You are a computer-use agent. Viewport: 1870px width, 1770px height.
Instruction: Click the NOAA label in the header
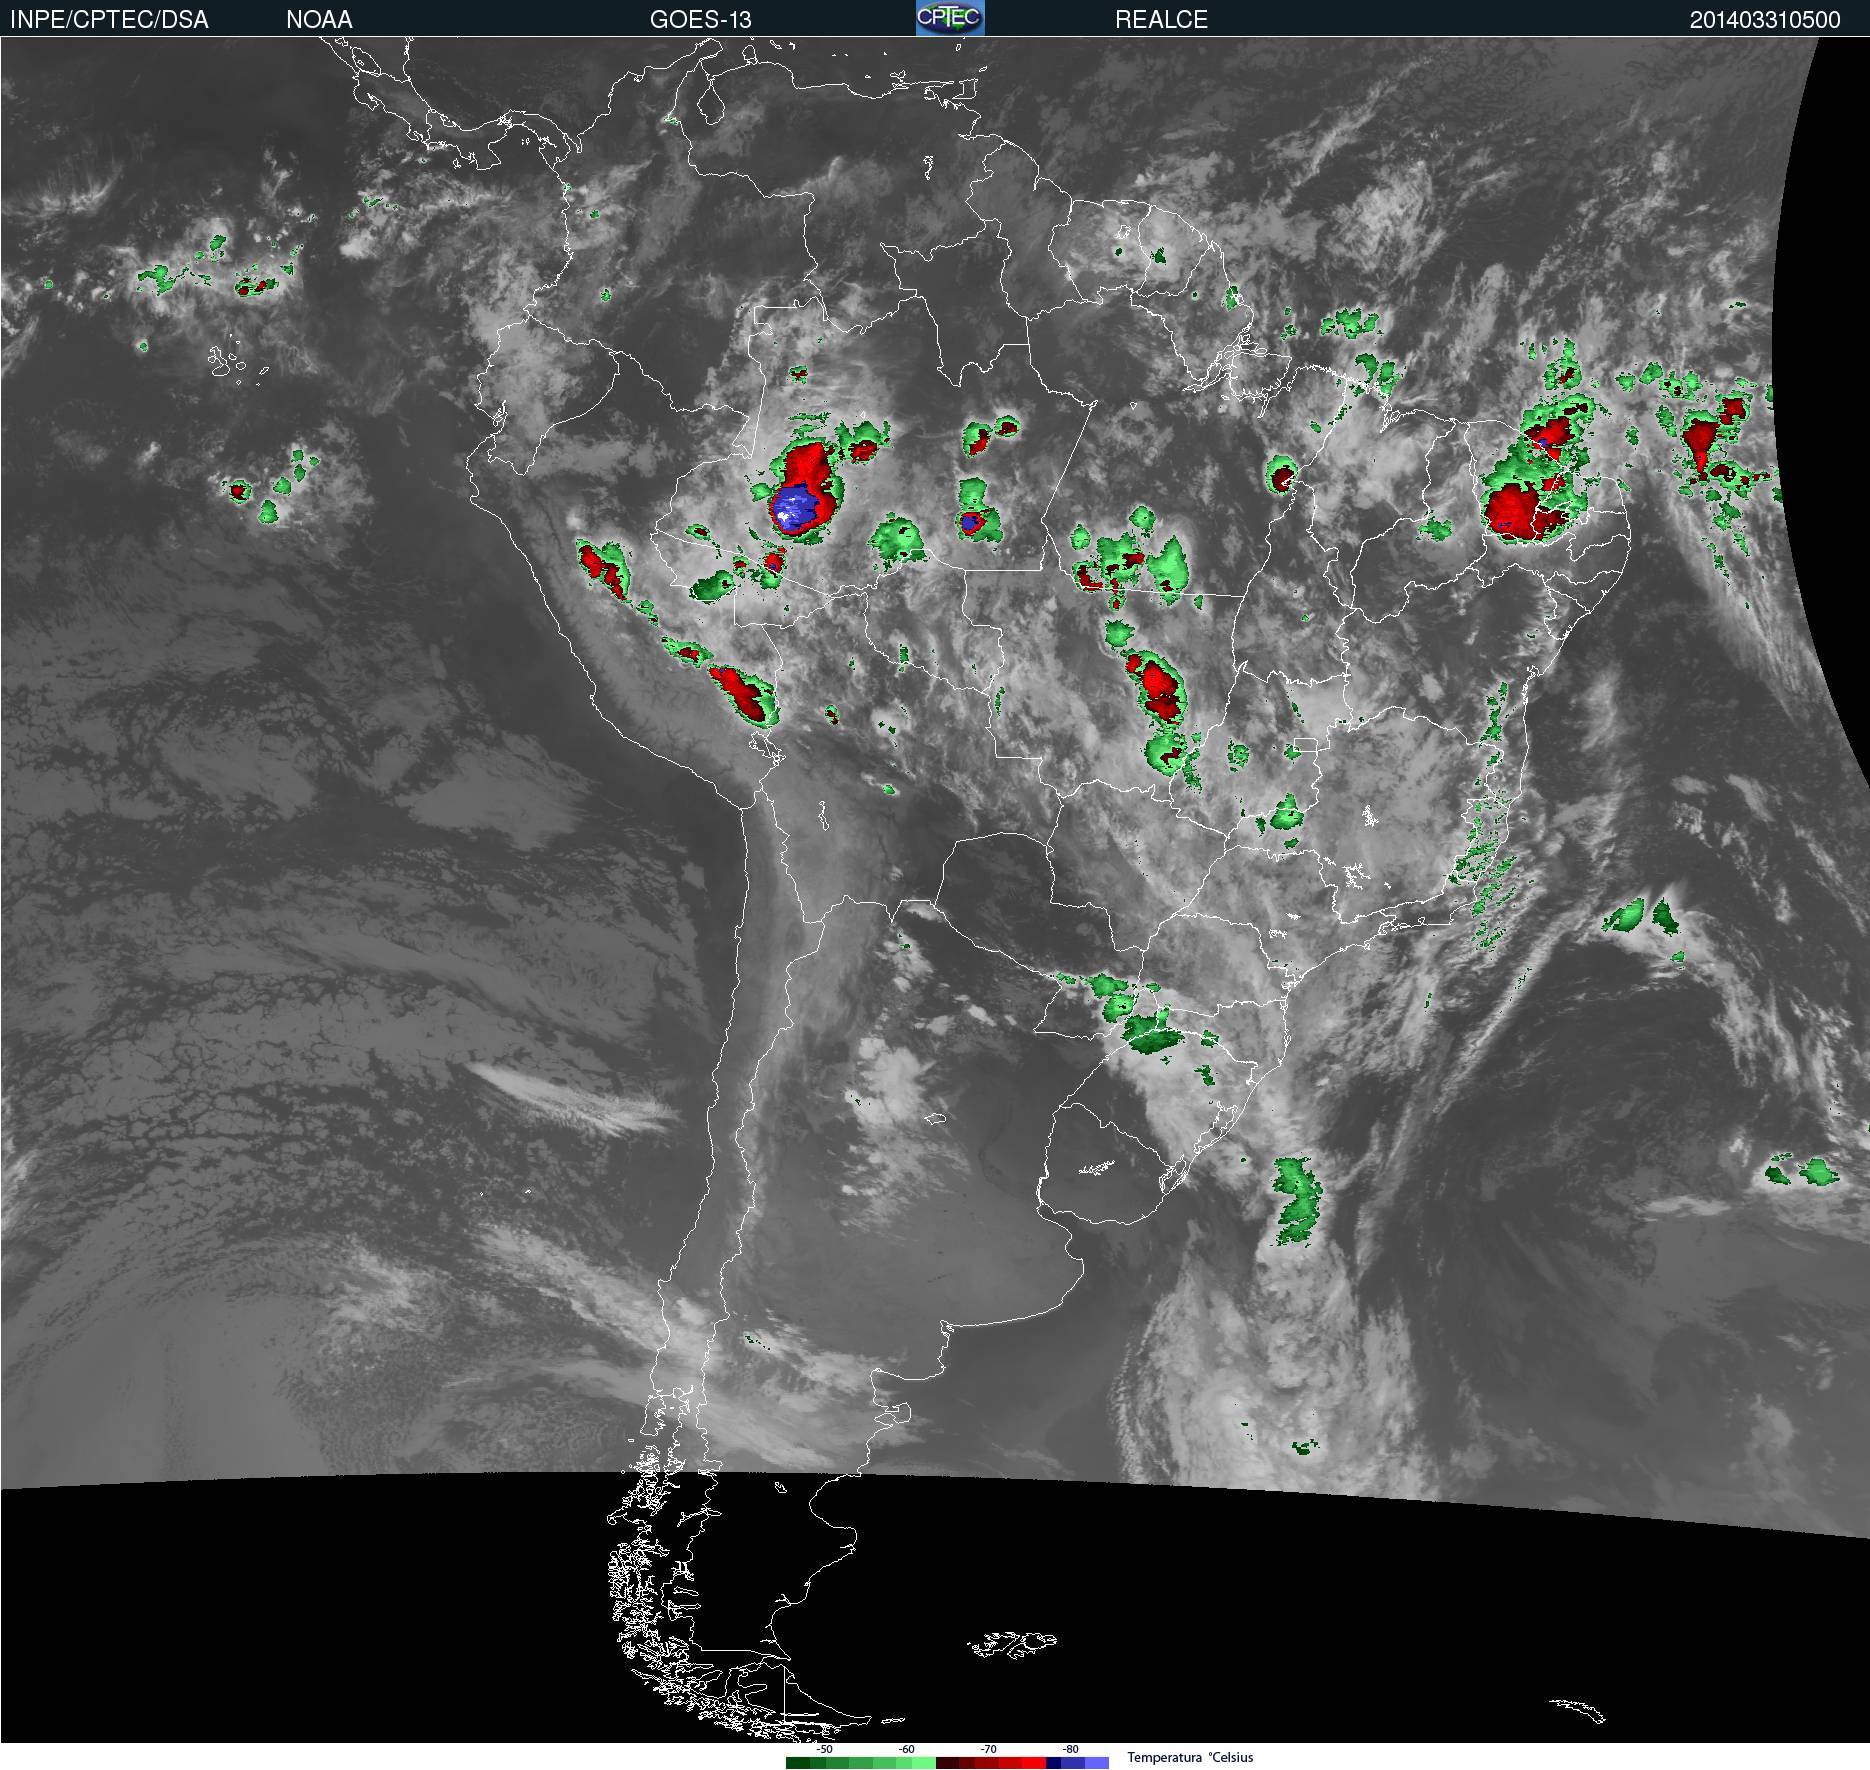point(319,20)
